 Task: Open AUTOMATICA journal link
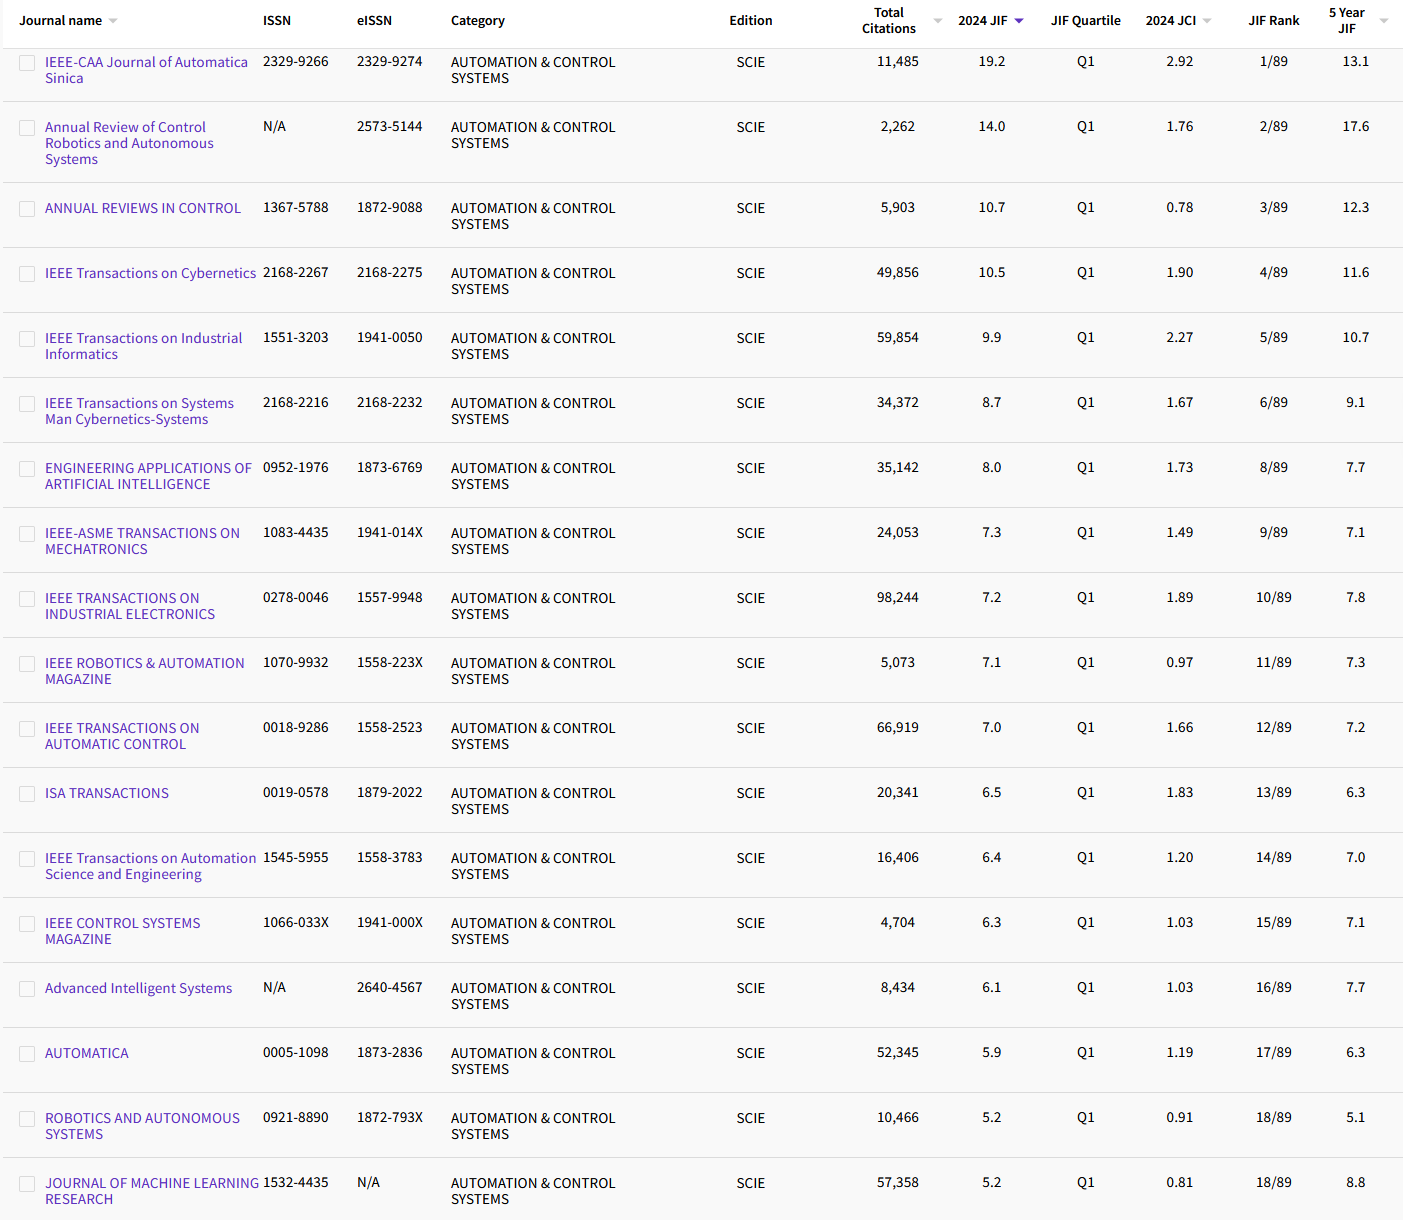pos(87,1053)
